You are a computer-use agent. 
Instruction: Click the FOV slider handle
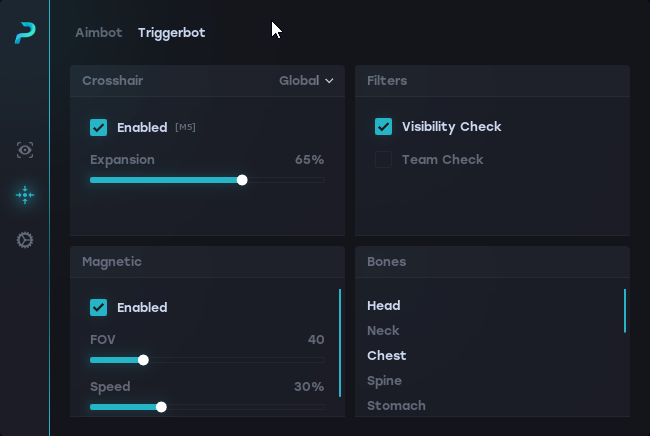(143, 360)
